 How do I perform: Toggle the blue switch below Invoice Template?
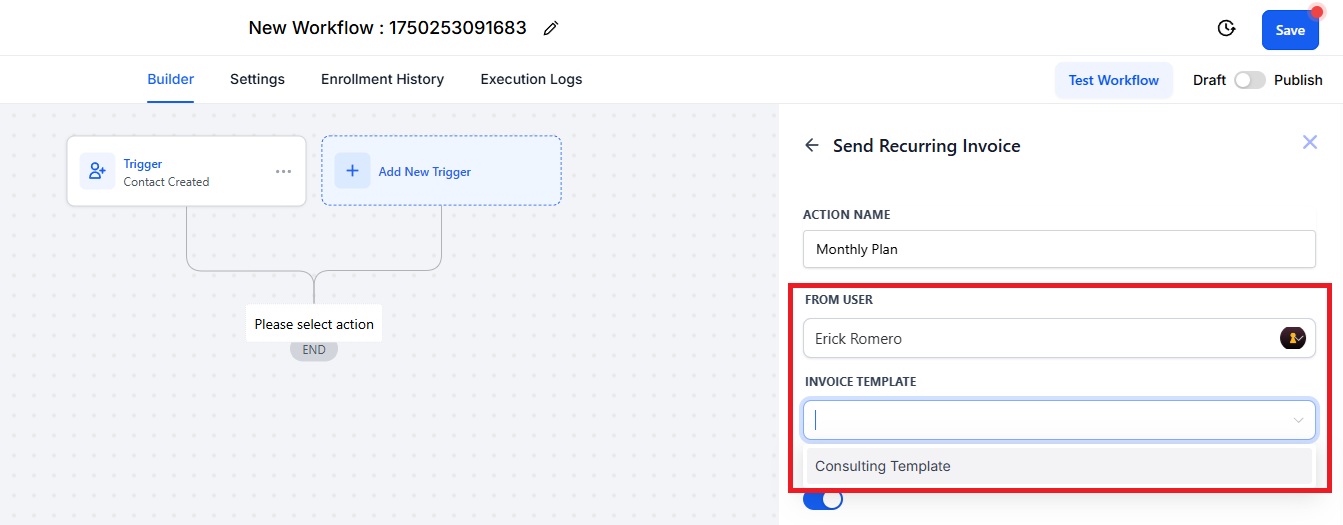coord(823,499)
